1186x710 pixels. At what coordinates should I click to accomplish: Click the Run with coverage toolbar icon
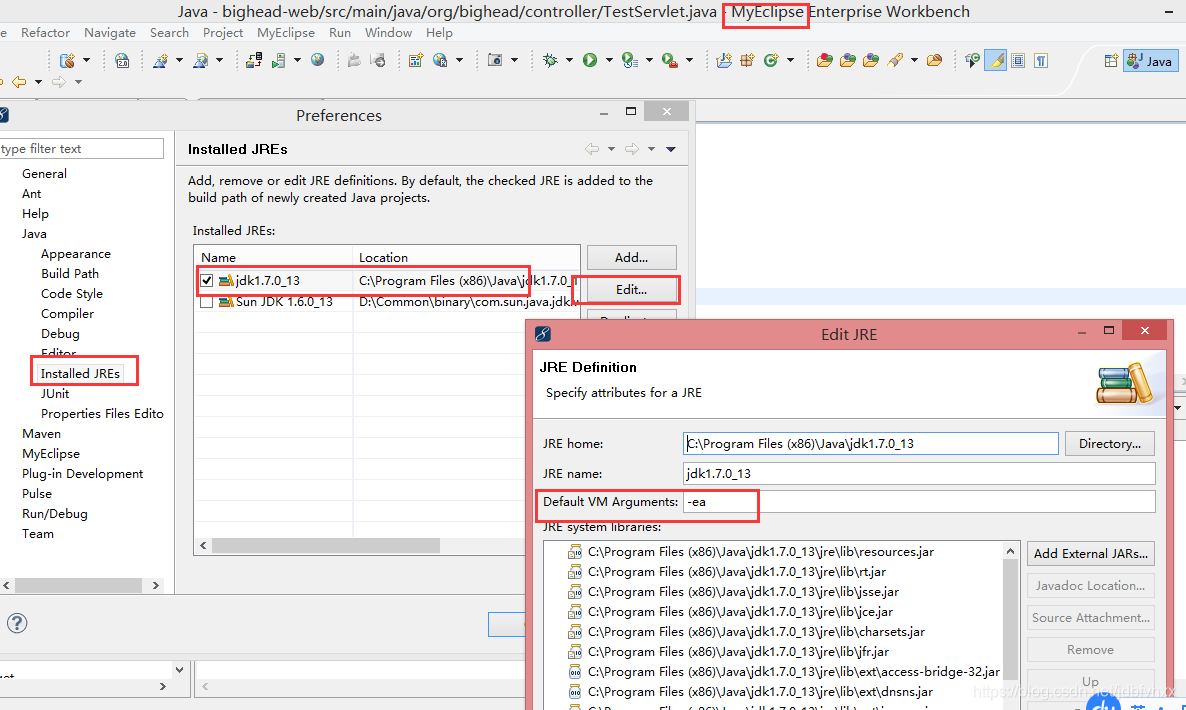coord(629,60)
